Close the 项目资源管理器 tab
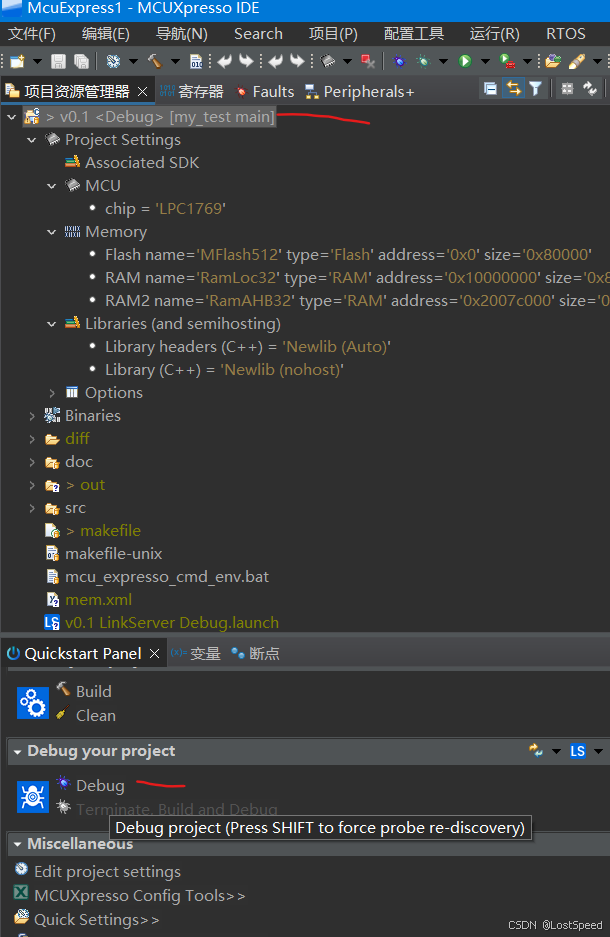Screen dimensions: 610x937 142,91
